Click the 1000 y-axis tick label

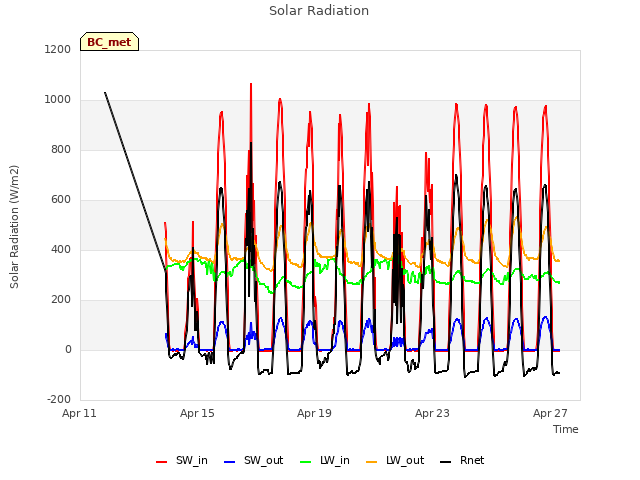click(58, 100)
